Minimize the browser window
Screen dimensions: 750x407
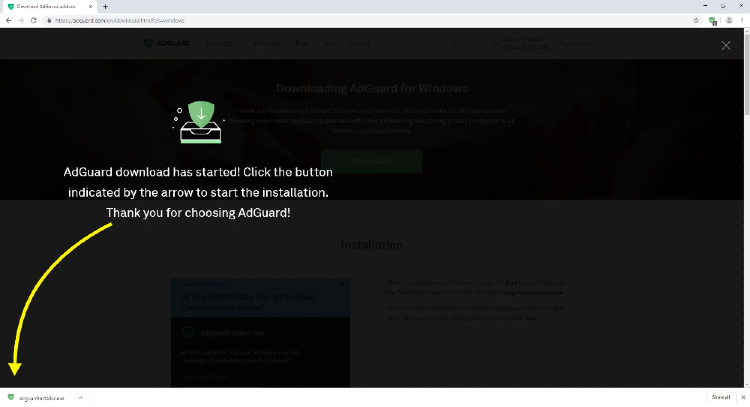[x=705, y=6]
